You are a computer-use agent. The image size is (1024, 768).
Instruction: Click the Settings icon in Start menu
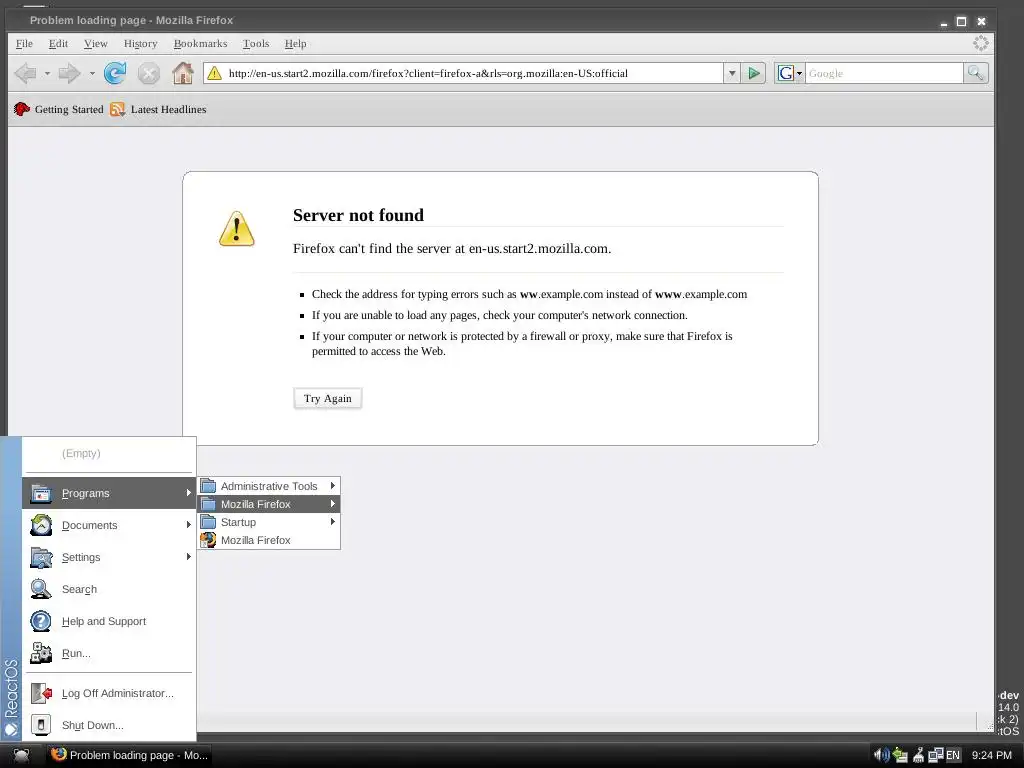point(40,557)
